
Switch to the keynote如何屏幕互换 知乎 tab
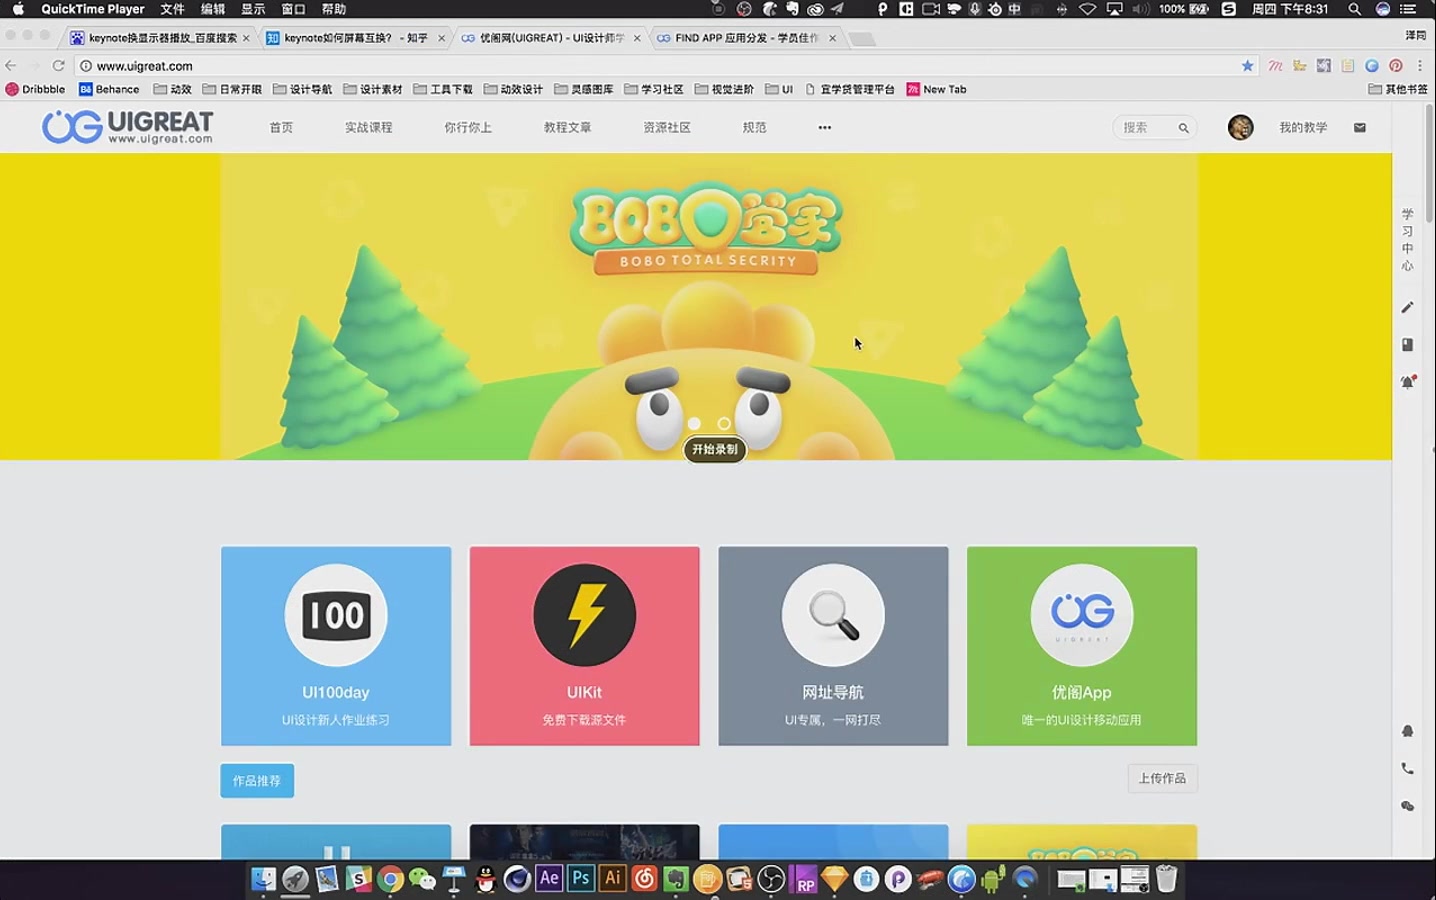(x=355, y=38)
